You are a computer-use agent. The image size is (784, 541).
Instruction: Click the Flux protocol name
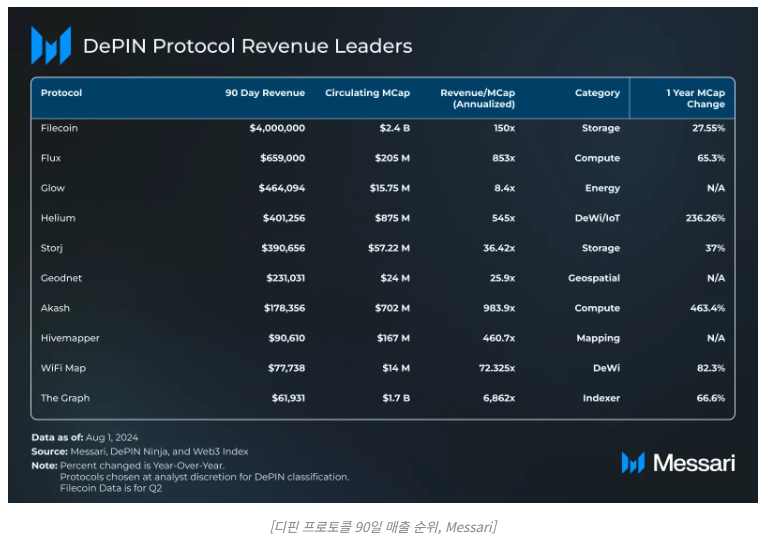coord(52,158)
